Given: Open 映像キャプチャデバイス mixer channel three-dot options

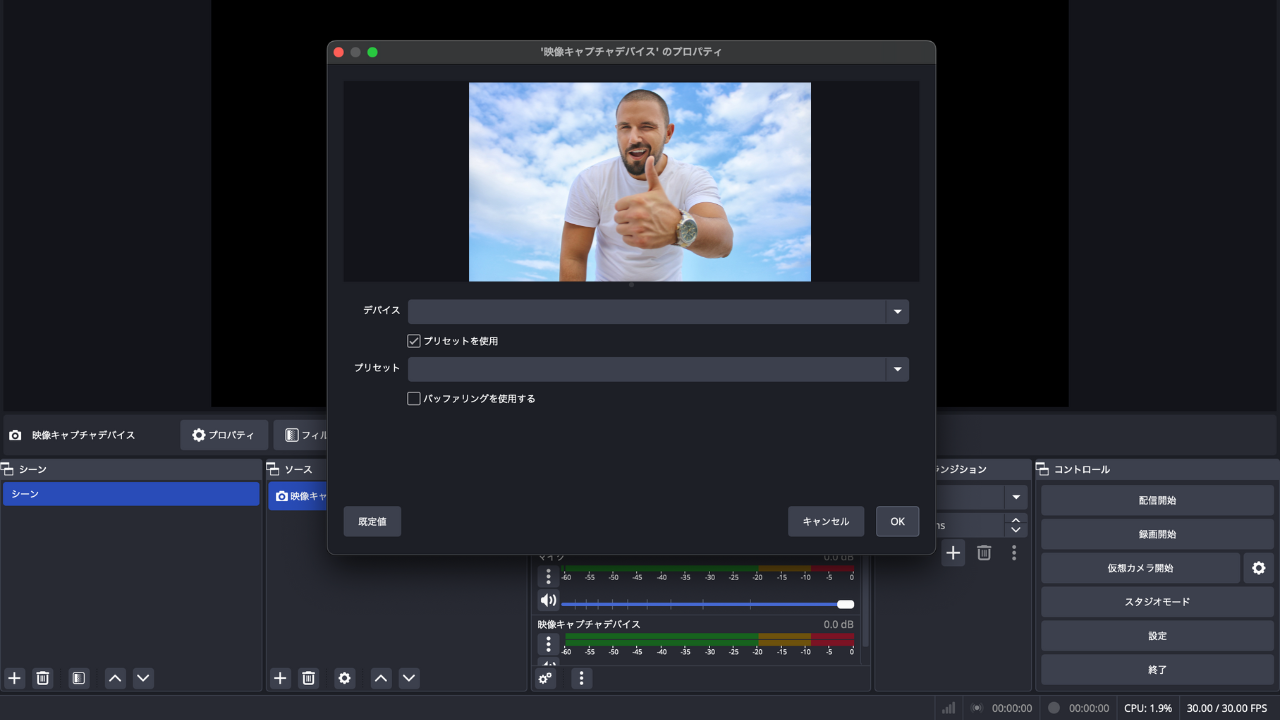Looking at the screenshot, I should point(548,644).
